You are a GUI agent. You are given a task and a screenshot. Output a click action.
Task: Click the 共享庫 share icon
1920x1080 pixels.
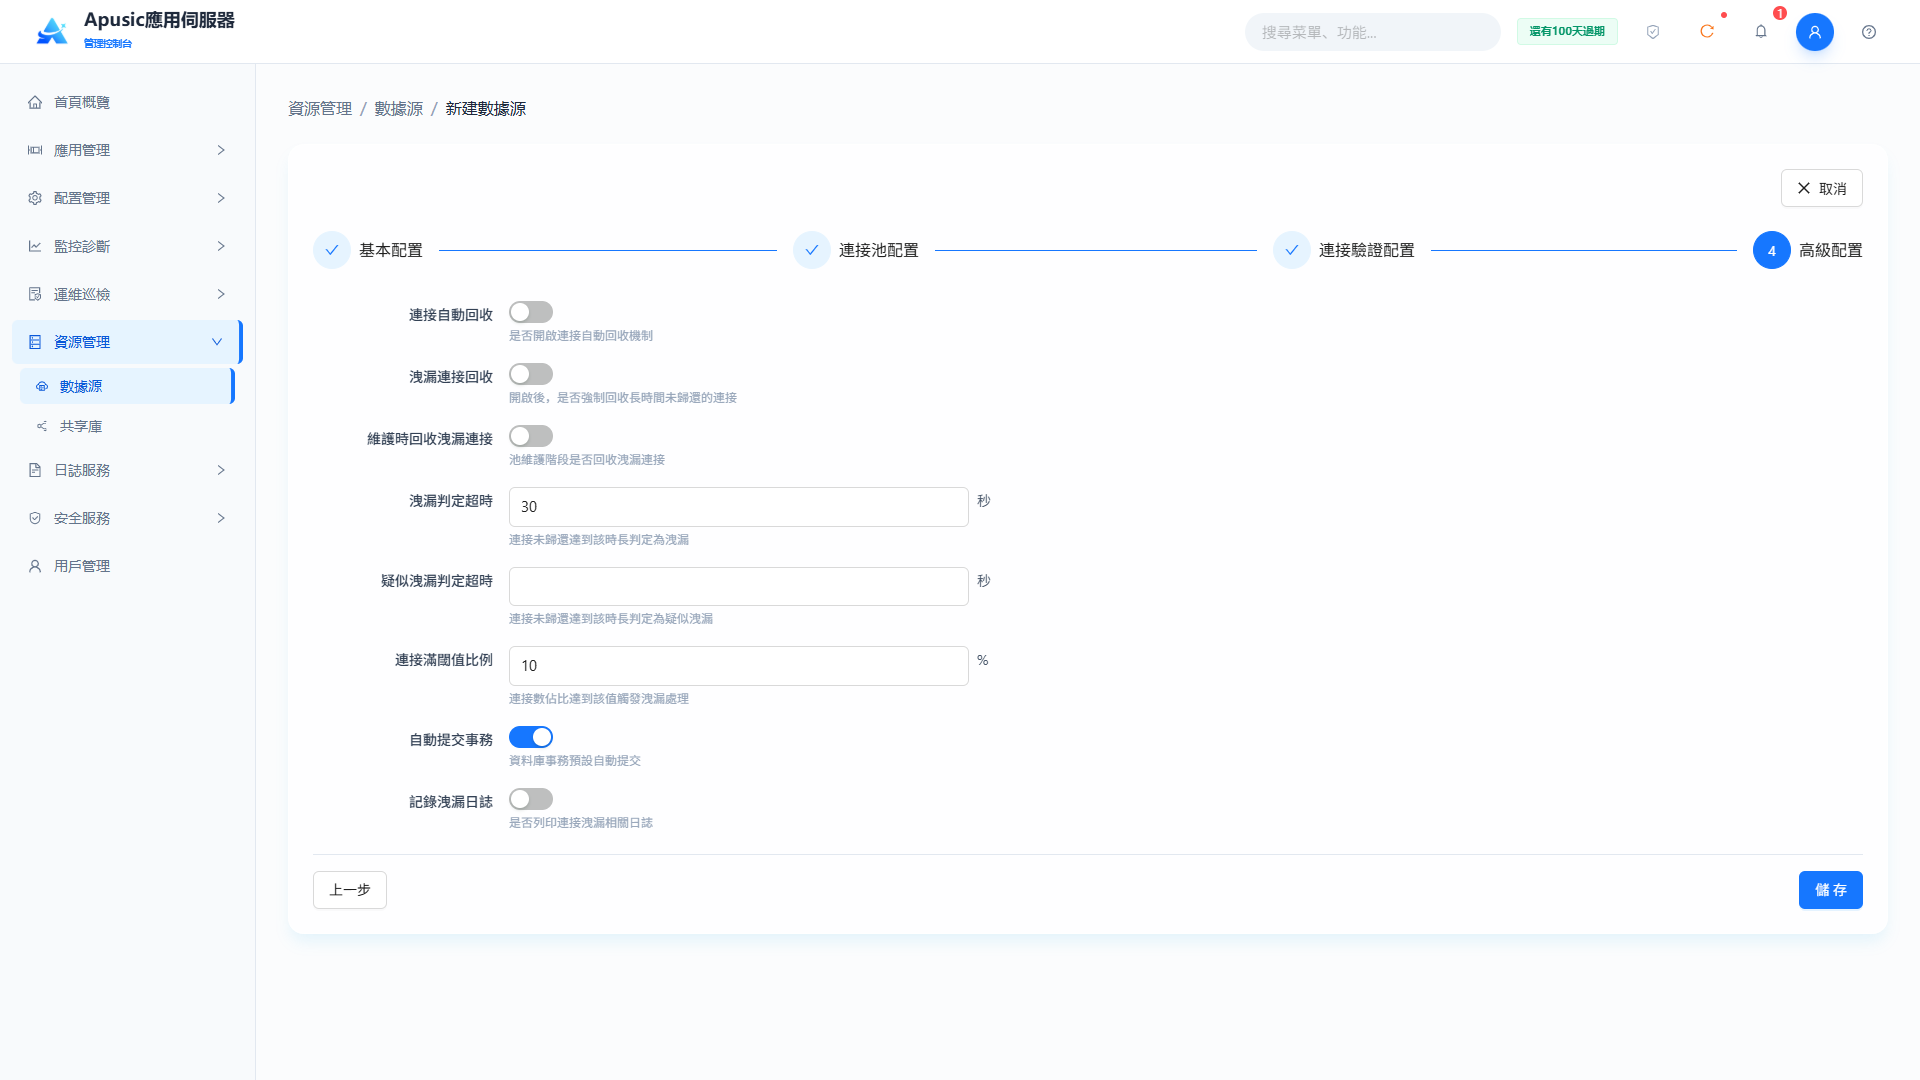coord(42,426)
